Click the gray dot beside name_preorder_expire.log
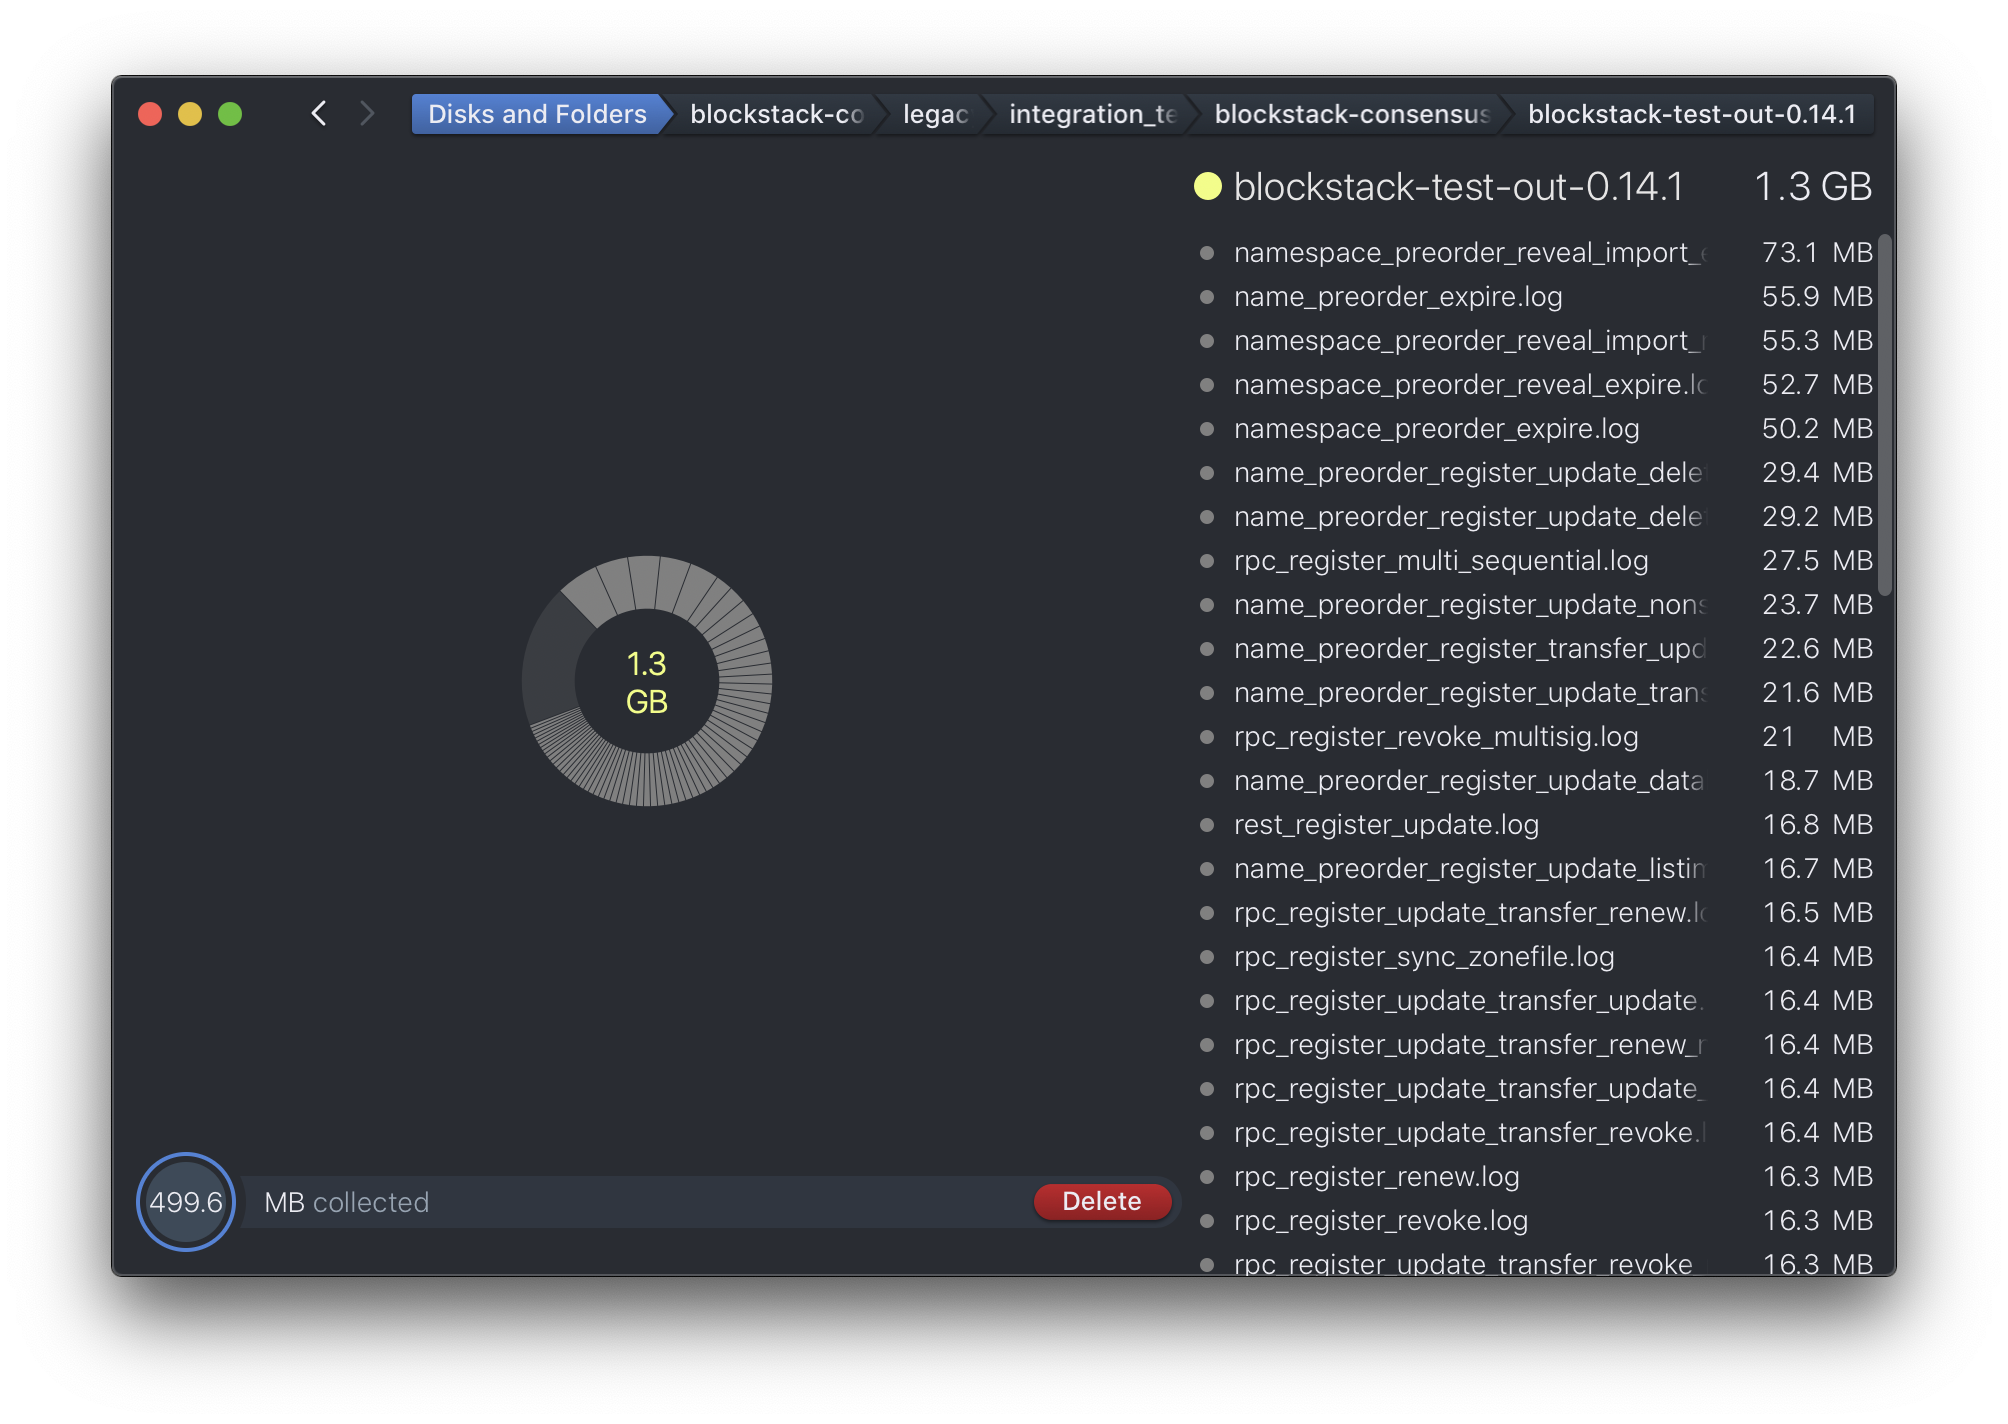This screenshot has height=1424, width=2008. tap(1207, 297)
